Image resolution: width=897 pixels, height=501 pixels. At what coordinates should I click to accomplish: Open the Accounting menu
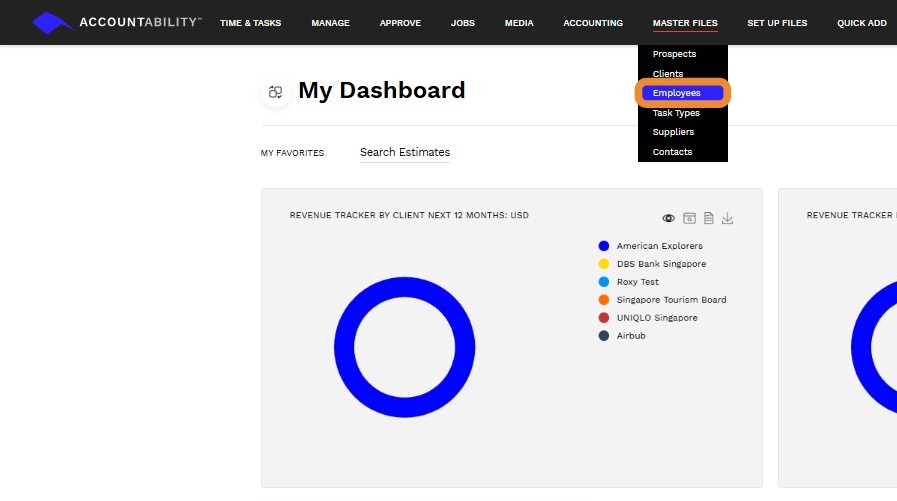click(593, 23)
